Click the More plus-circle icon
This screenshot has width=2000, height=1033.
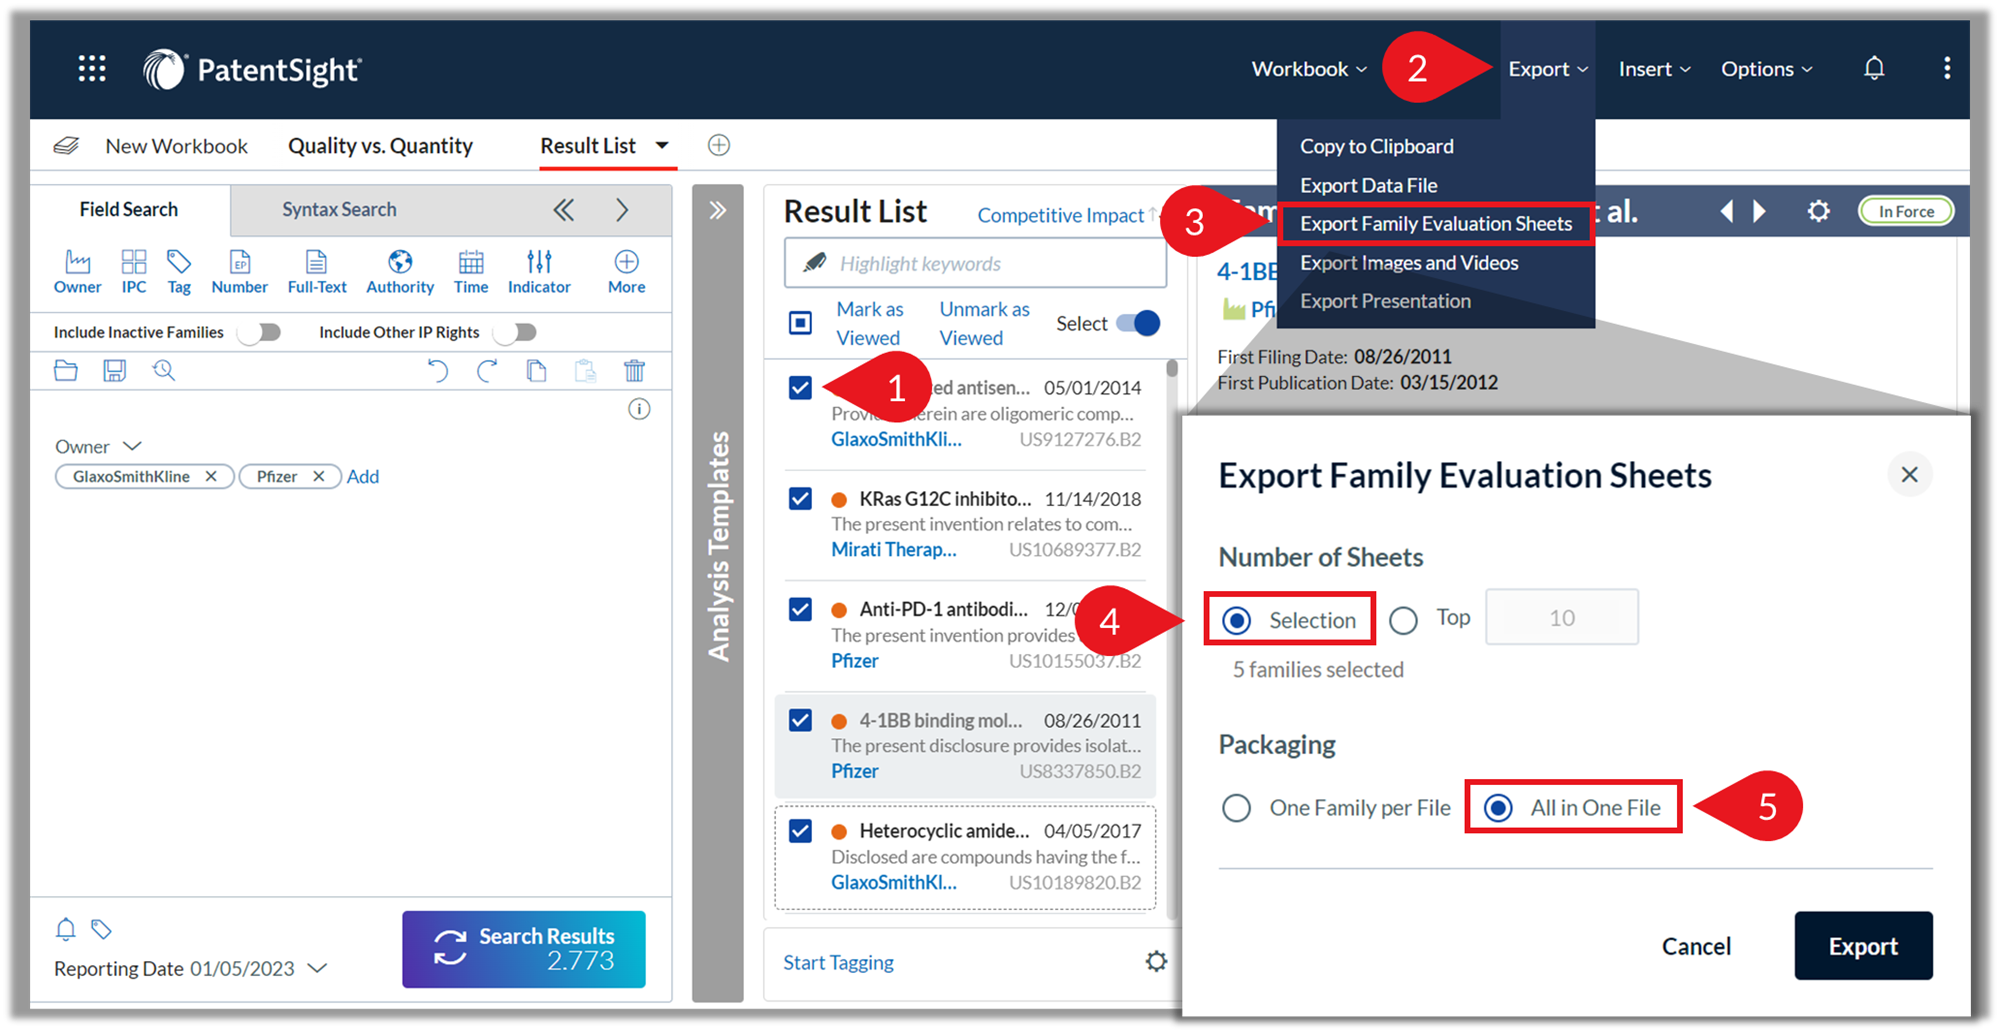click(x=626, y=272)
